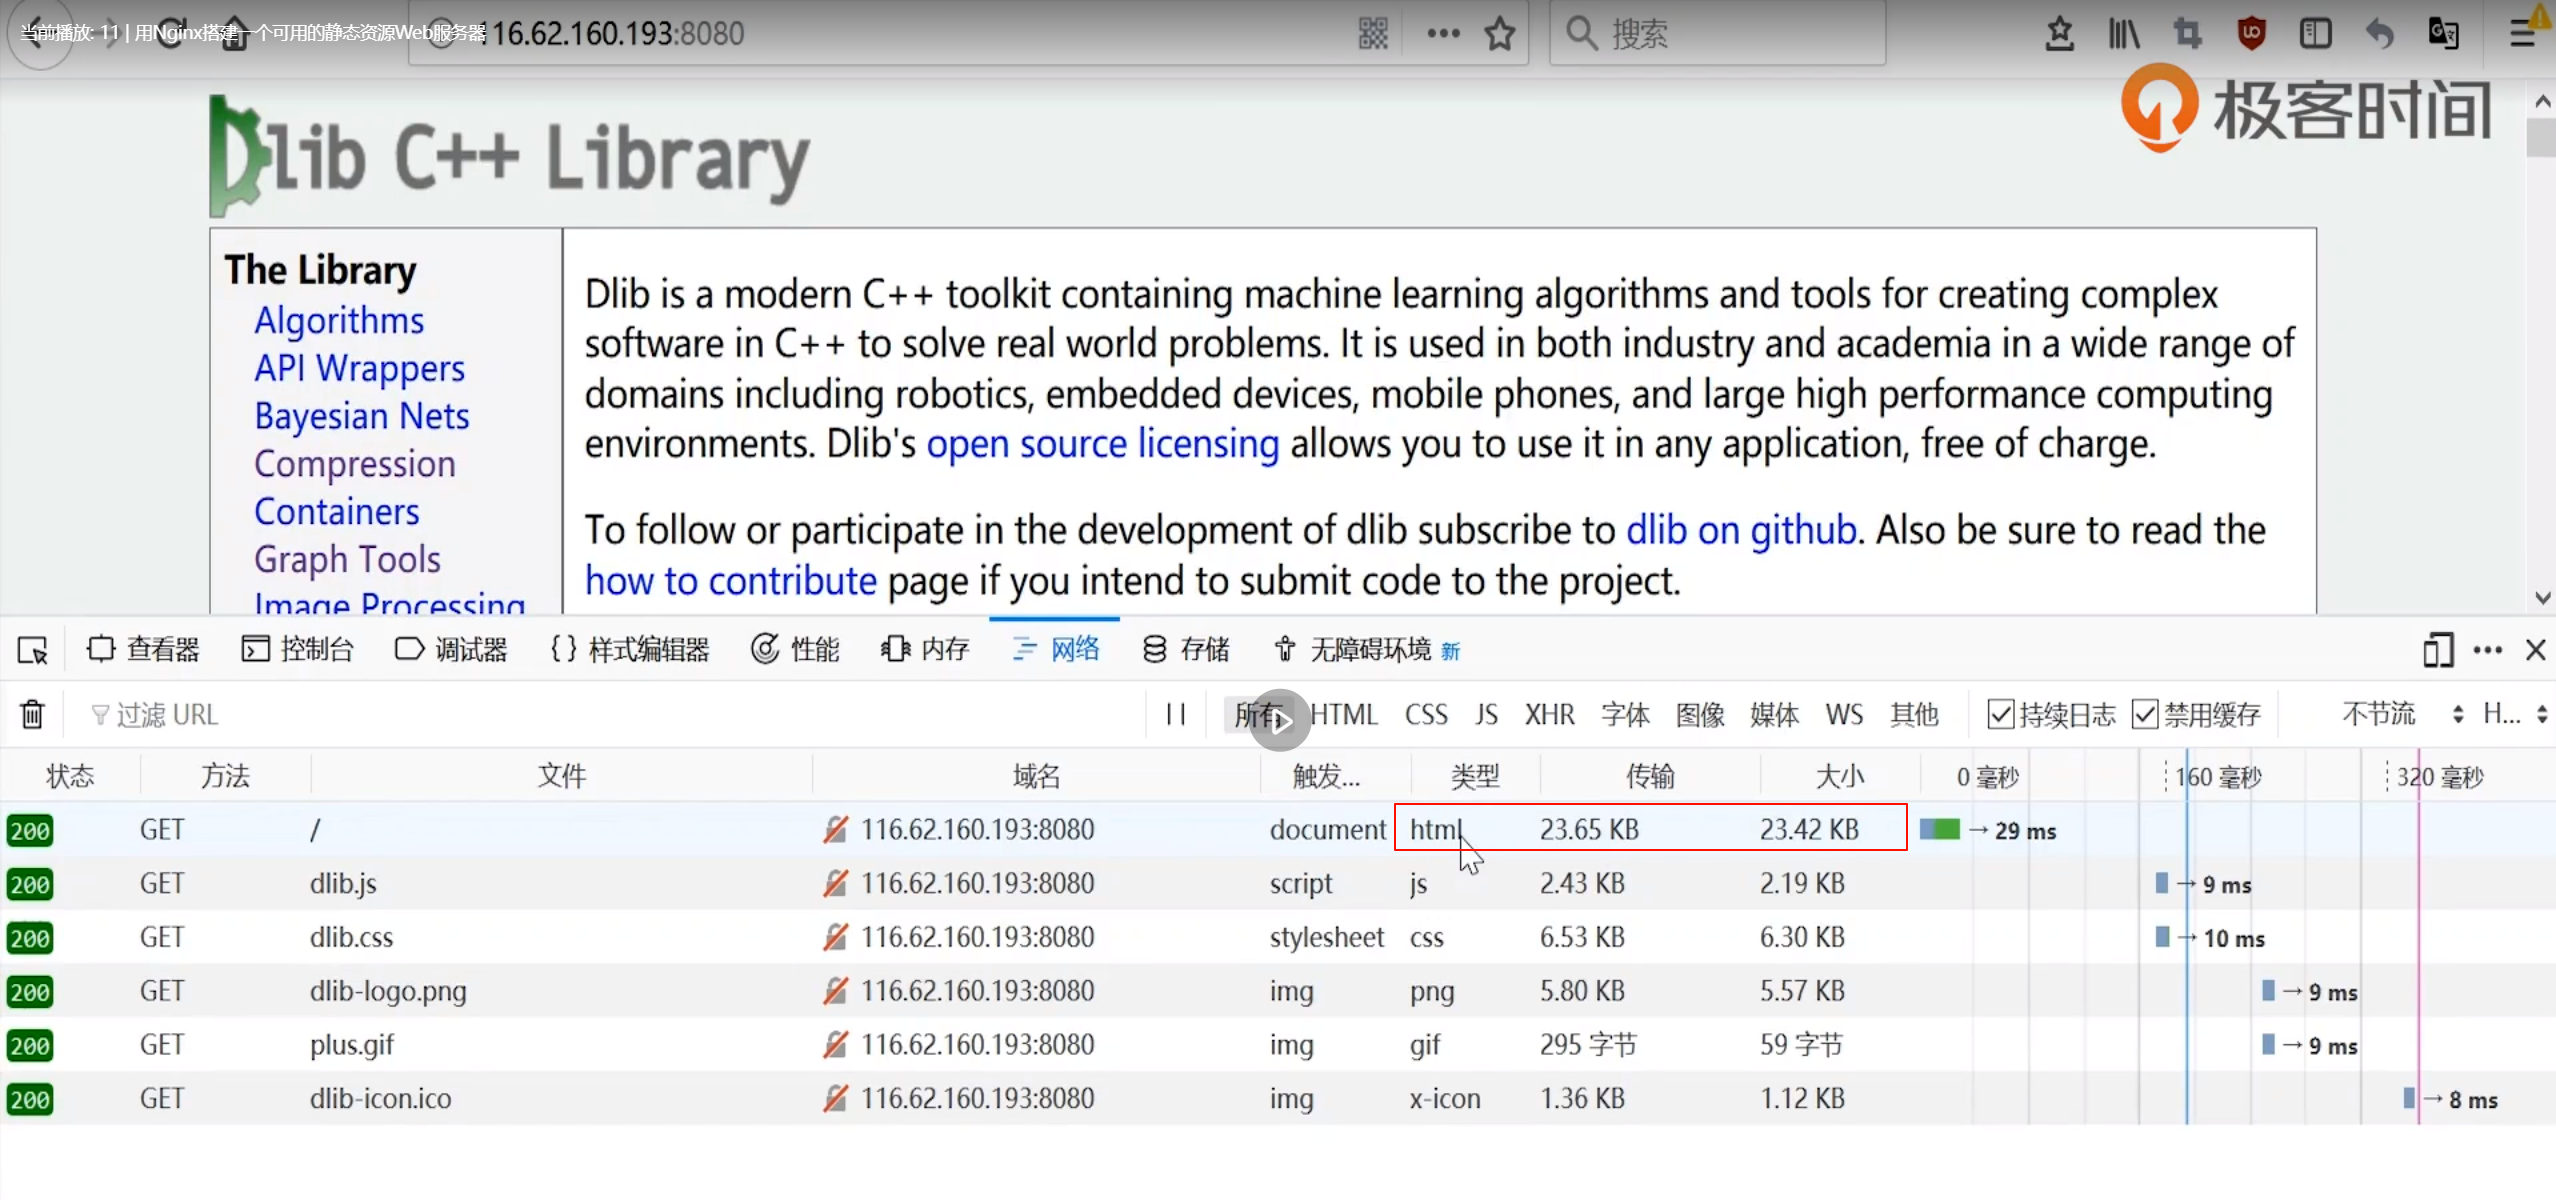Switch to the 控制台 console tab
This screenshot has height=1200, width=2556.
point(297,650)
